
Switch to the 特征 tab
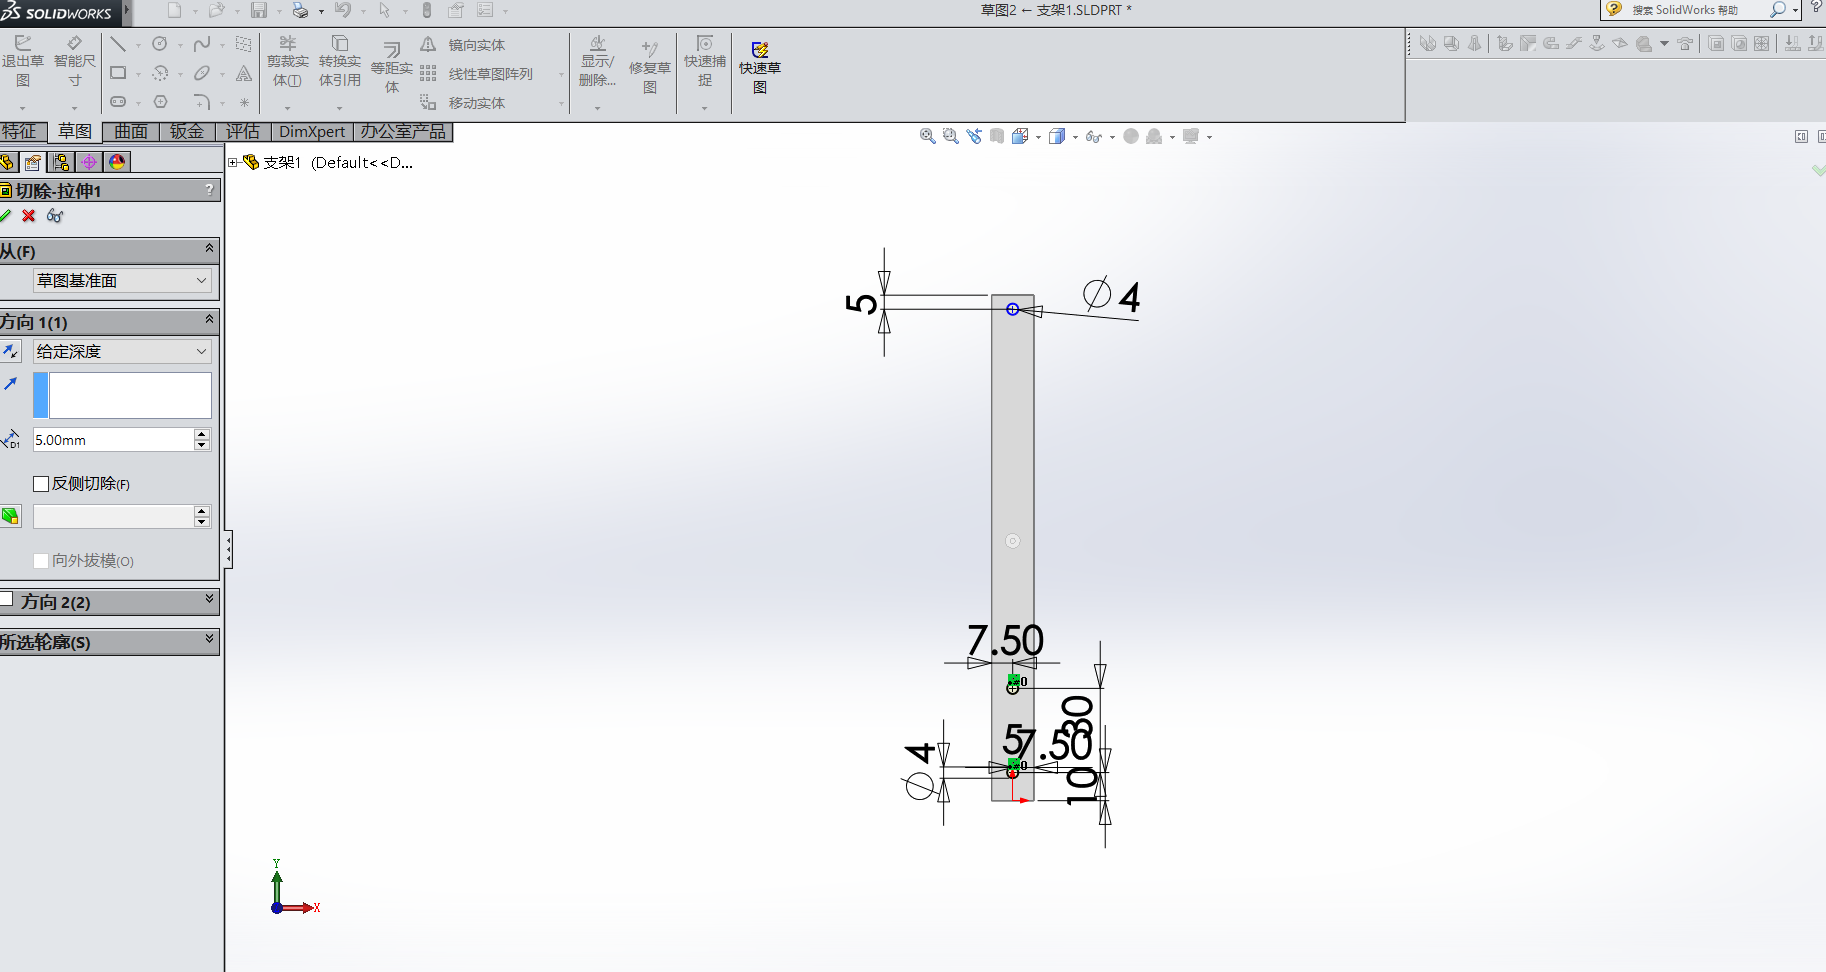tap(22, 132)
